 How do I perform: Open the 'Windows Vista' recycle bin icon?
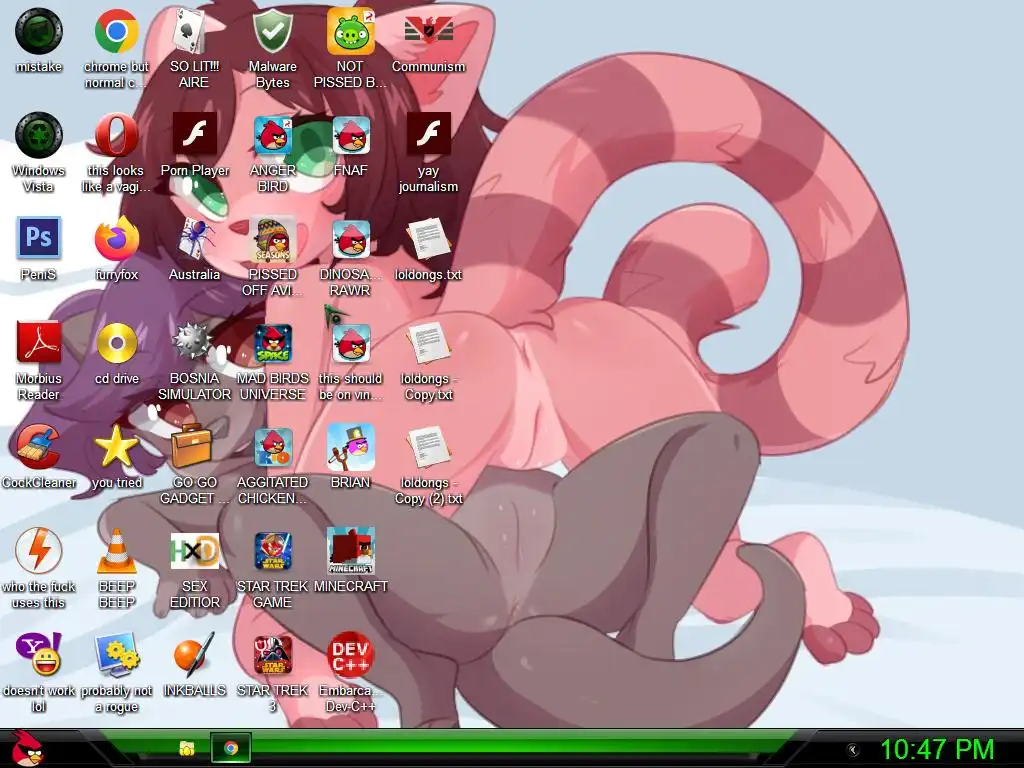(39, 135)
